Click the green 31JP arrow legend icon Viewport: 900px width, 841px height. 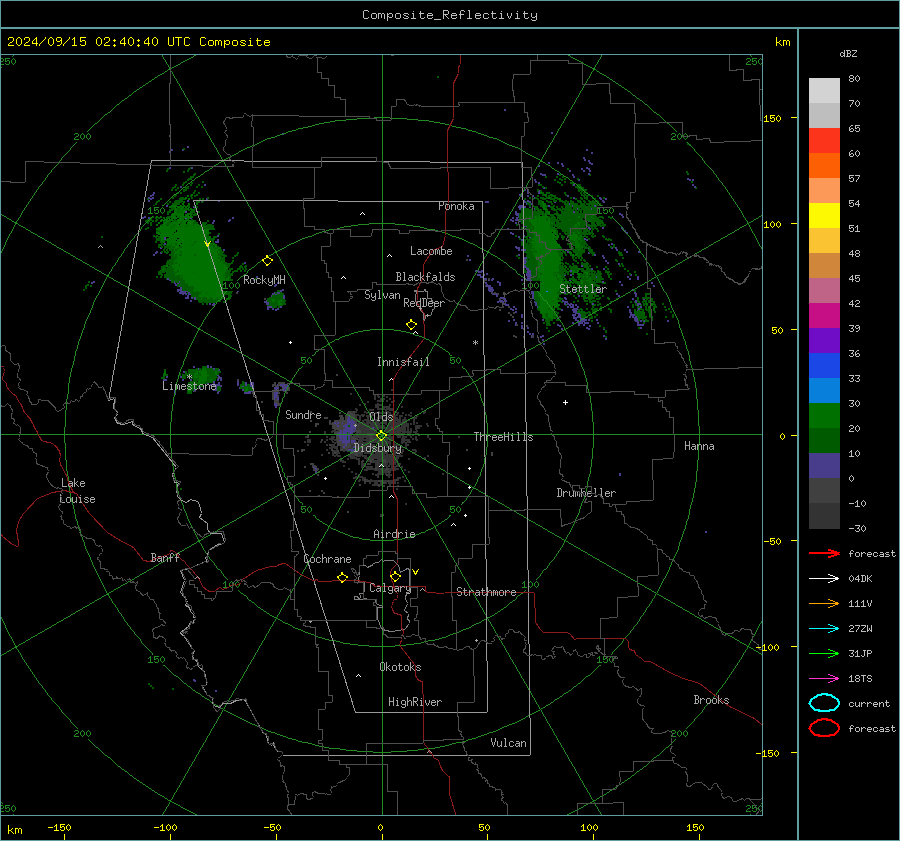click(824, 653)
